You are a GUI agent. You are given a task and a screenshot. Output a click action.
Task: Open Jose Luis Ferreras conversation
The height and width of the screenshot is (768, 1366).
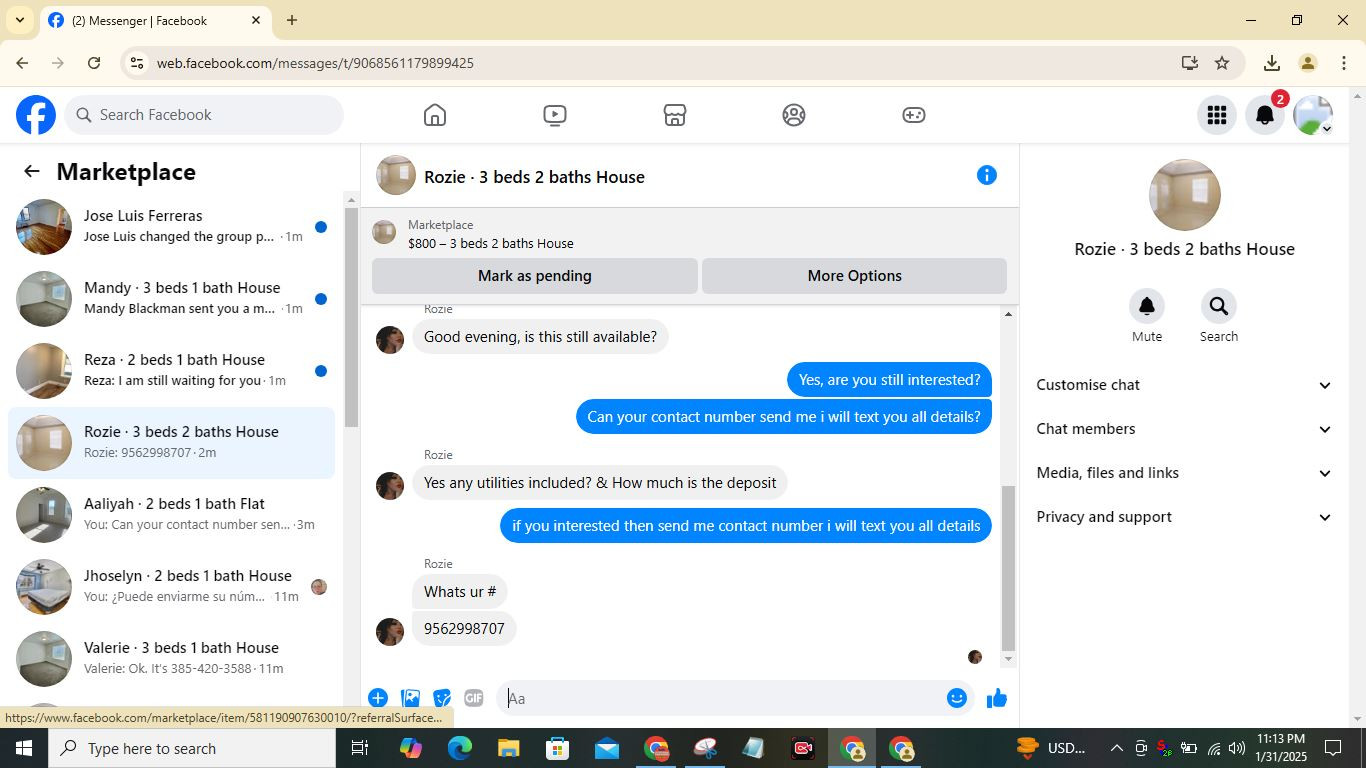pos(172,227)
